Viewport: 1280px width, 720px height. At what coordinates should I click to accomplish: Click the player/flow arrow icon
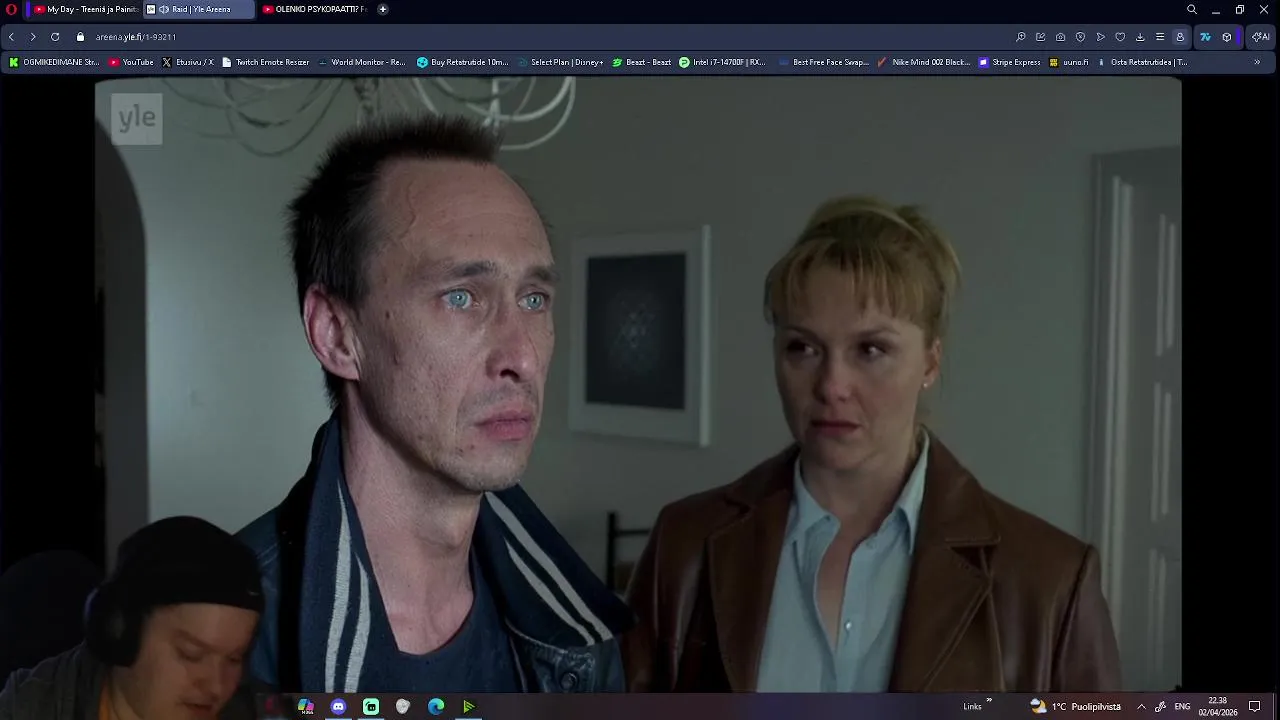[x=1100, y=37]
